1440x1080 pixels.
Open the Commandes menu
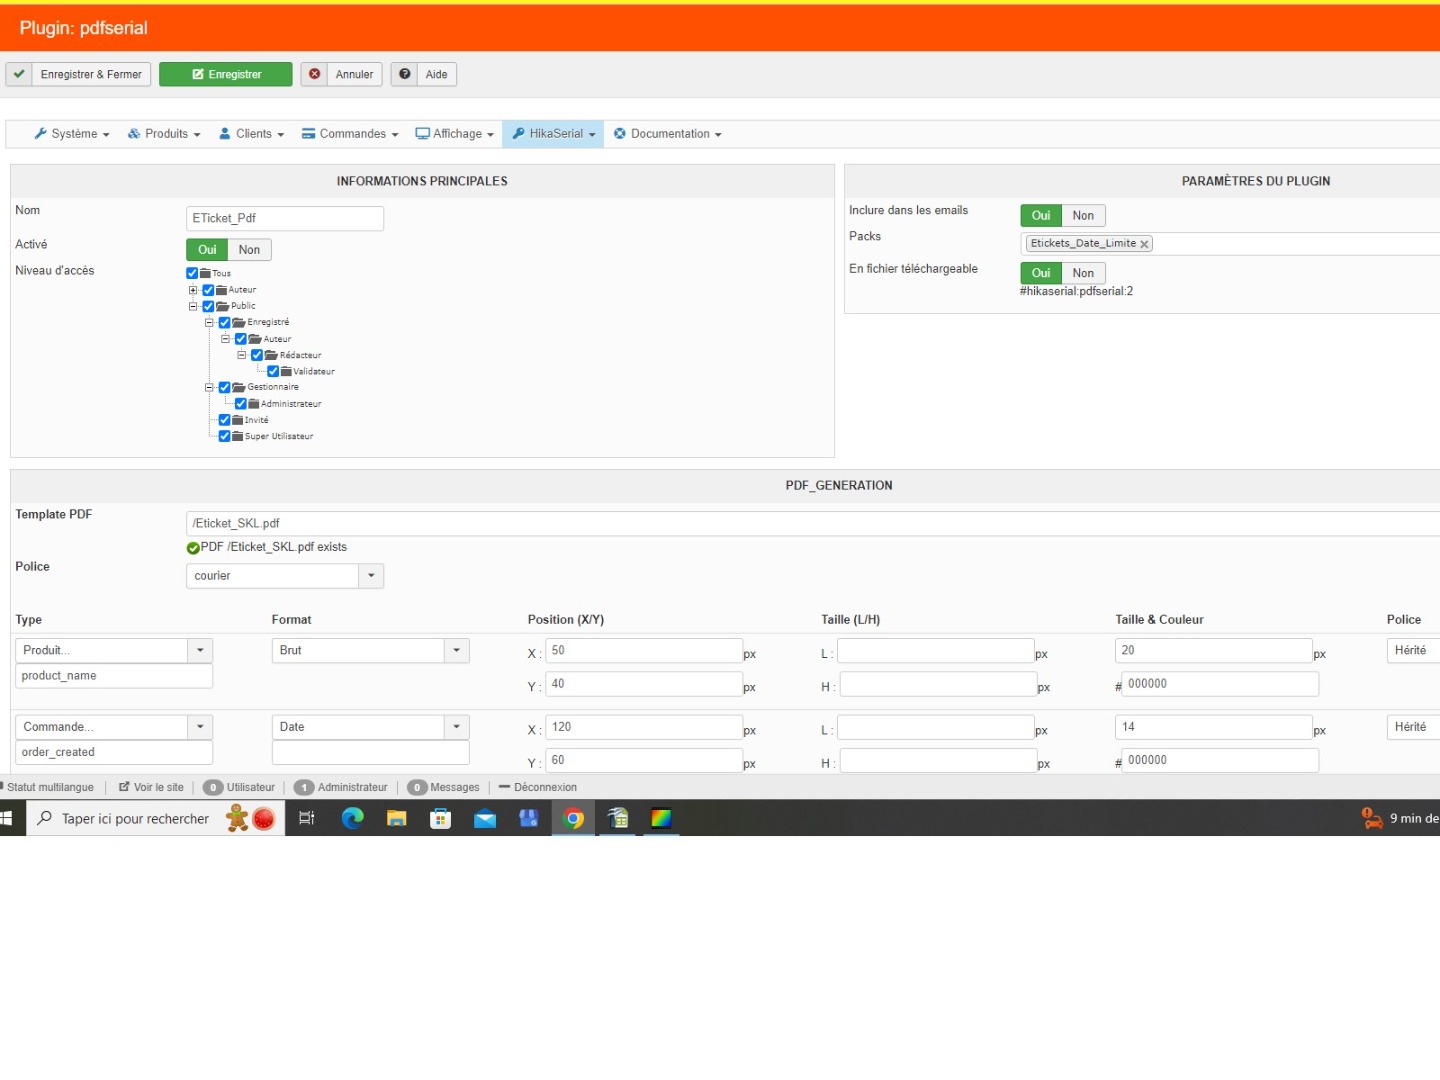pyautogui.click(x=350, y=134)
